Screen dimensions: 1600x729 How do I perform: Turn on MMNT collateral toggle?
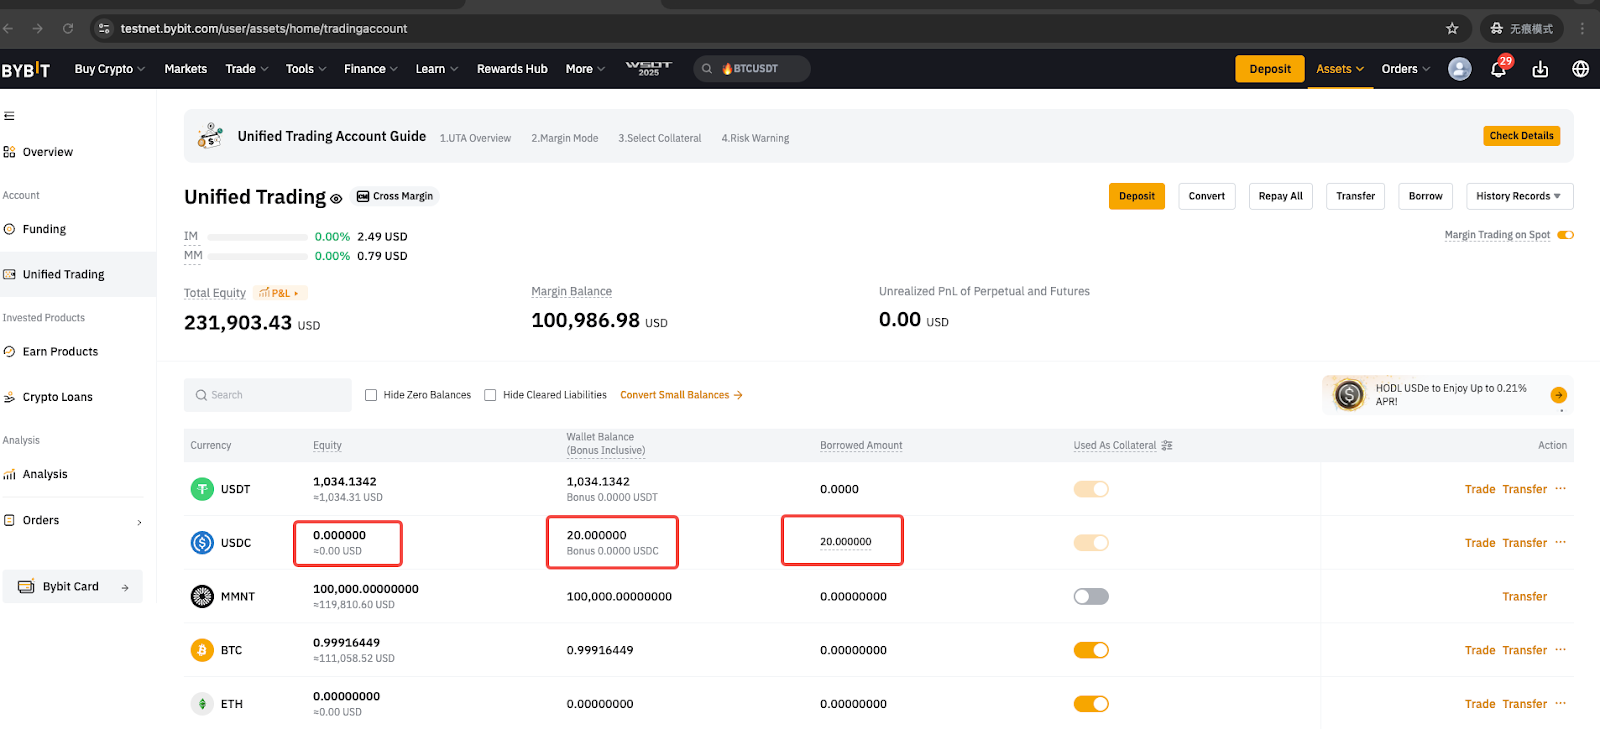pos(1091,597)
